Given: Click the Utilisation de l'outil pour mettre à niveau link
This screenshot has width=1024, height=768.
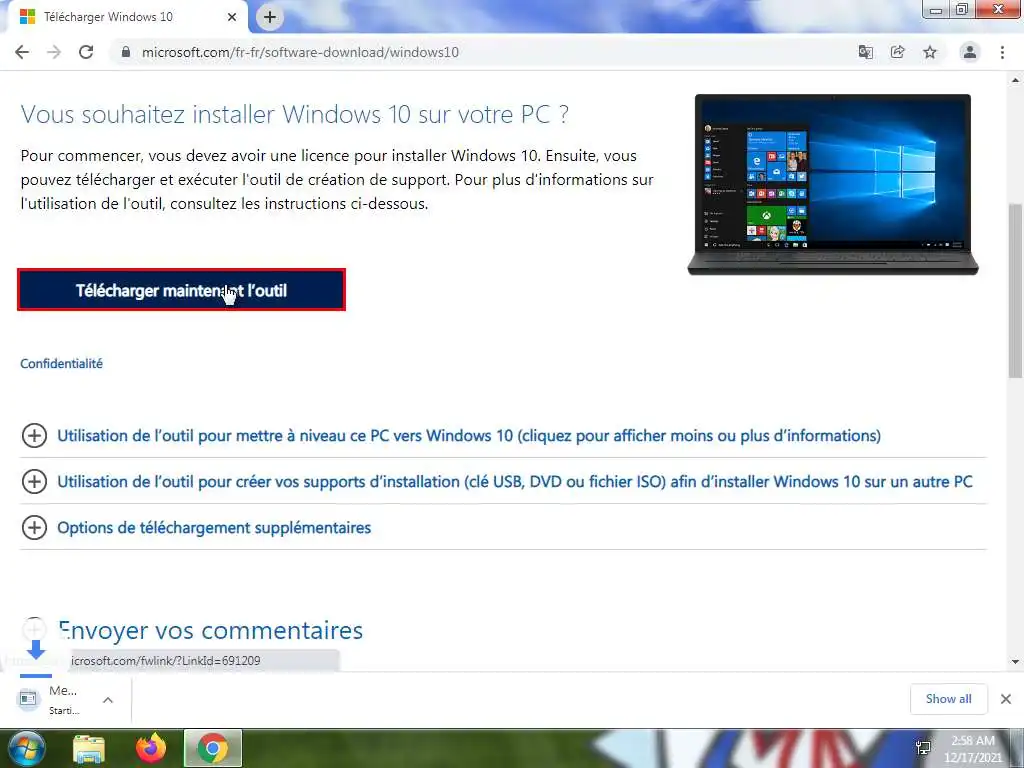Looking at the screenshot, I should coord(469,436).
